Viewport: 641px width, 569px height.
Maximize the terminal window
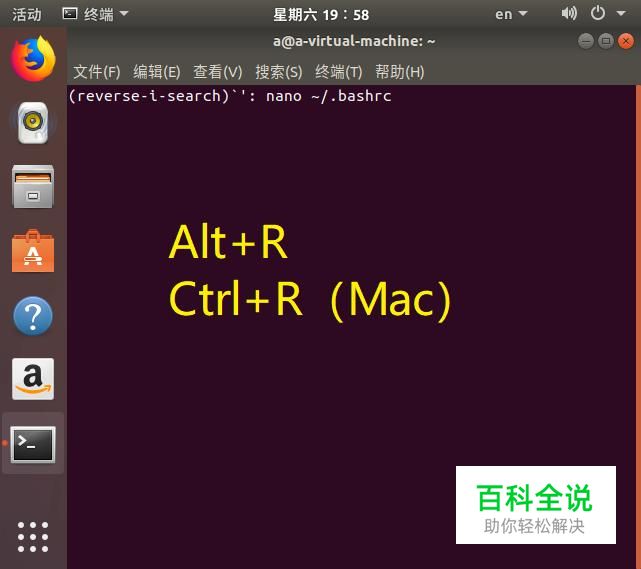click(606, 41)
